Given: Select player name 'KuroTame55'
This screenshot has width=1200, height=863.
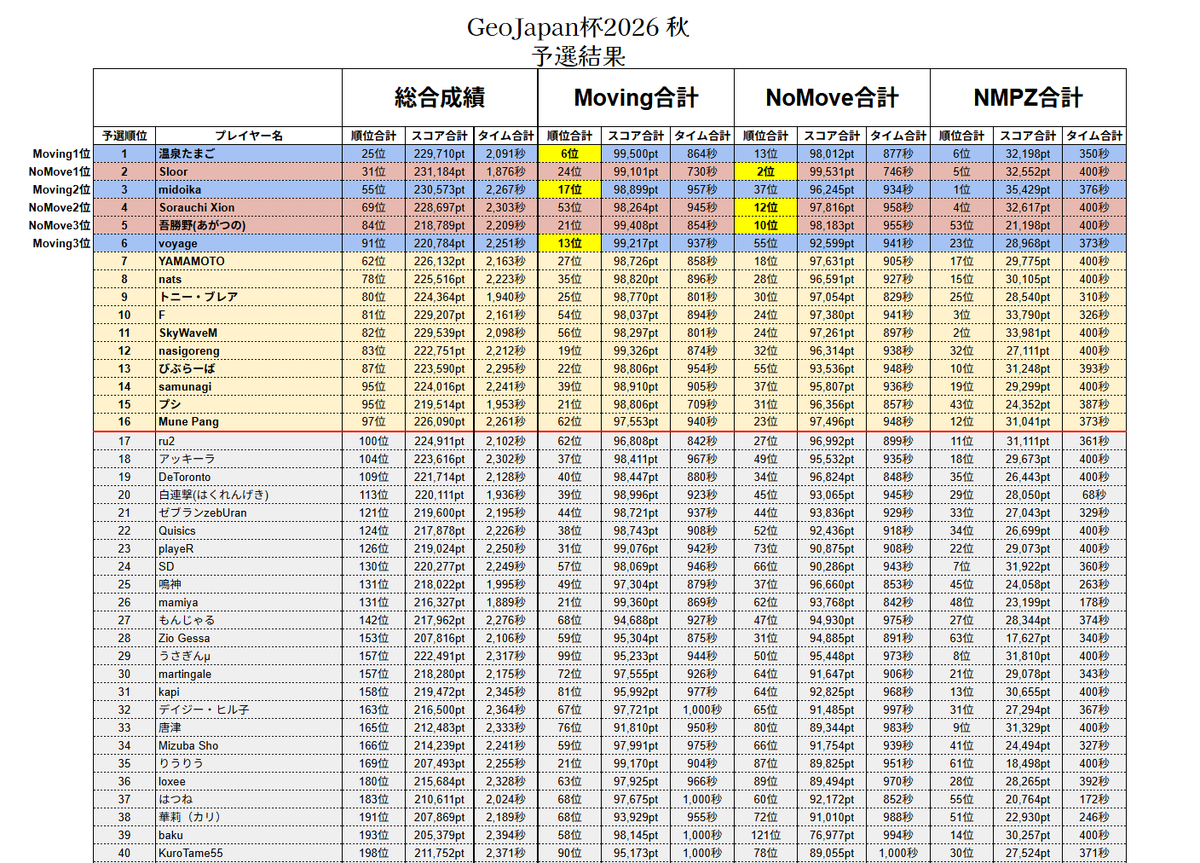Looking at the screenshot, I should coord(189,853).
